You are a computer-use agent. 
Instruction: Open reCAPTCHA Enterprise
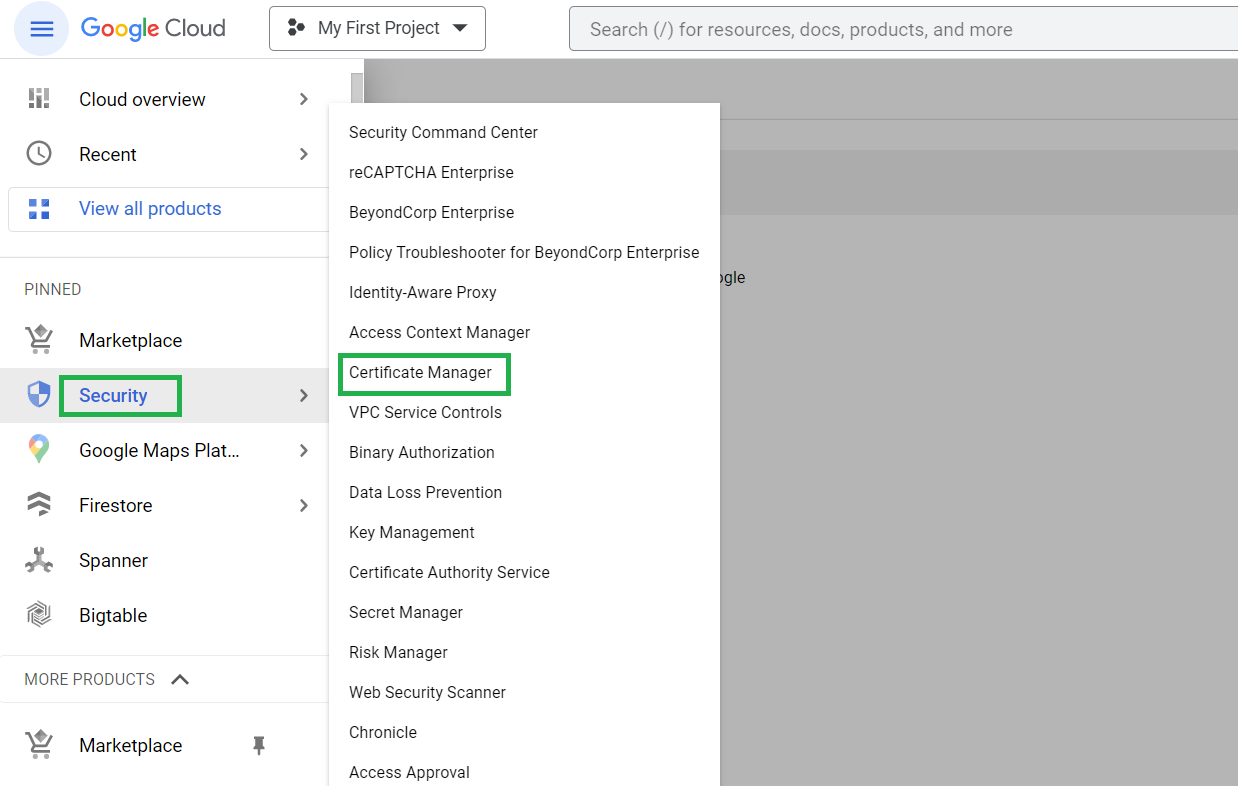pyautogui.click(x=431, y=172)
